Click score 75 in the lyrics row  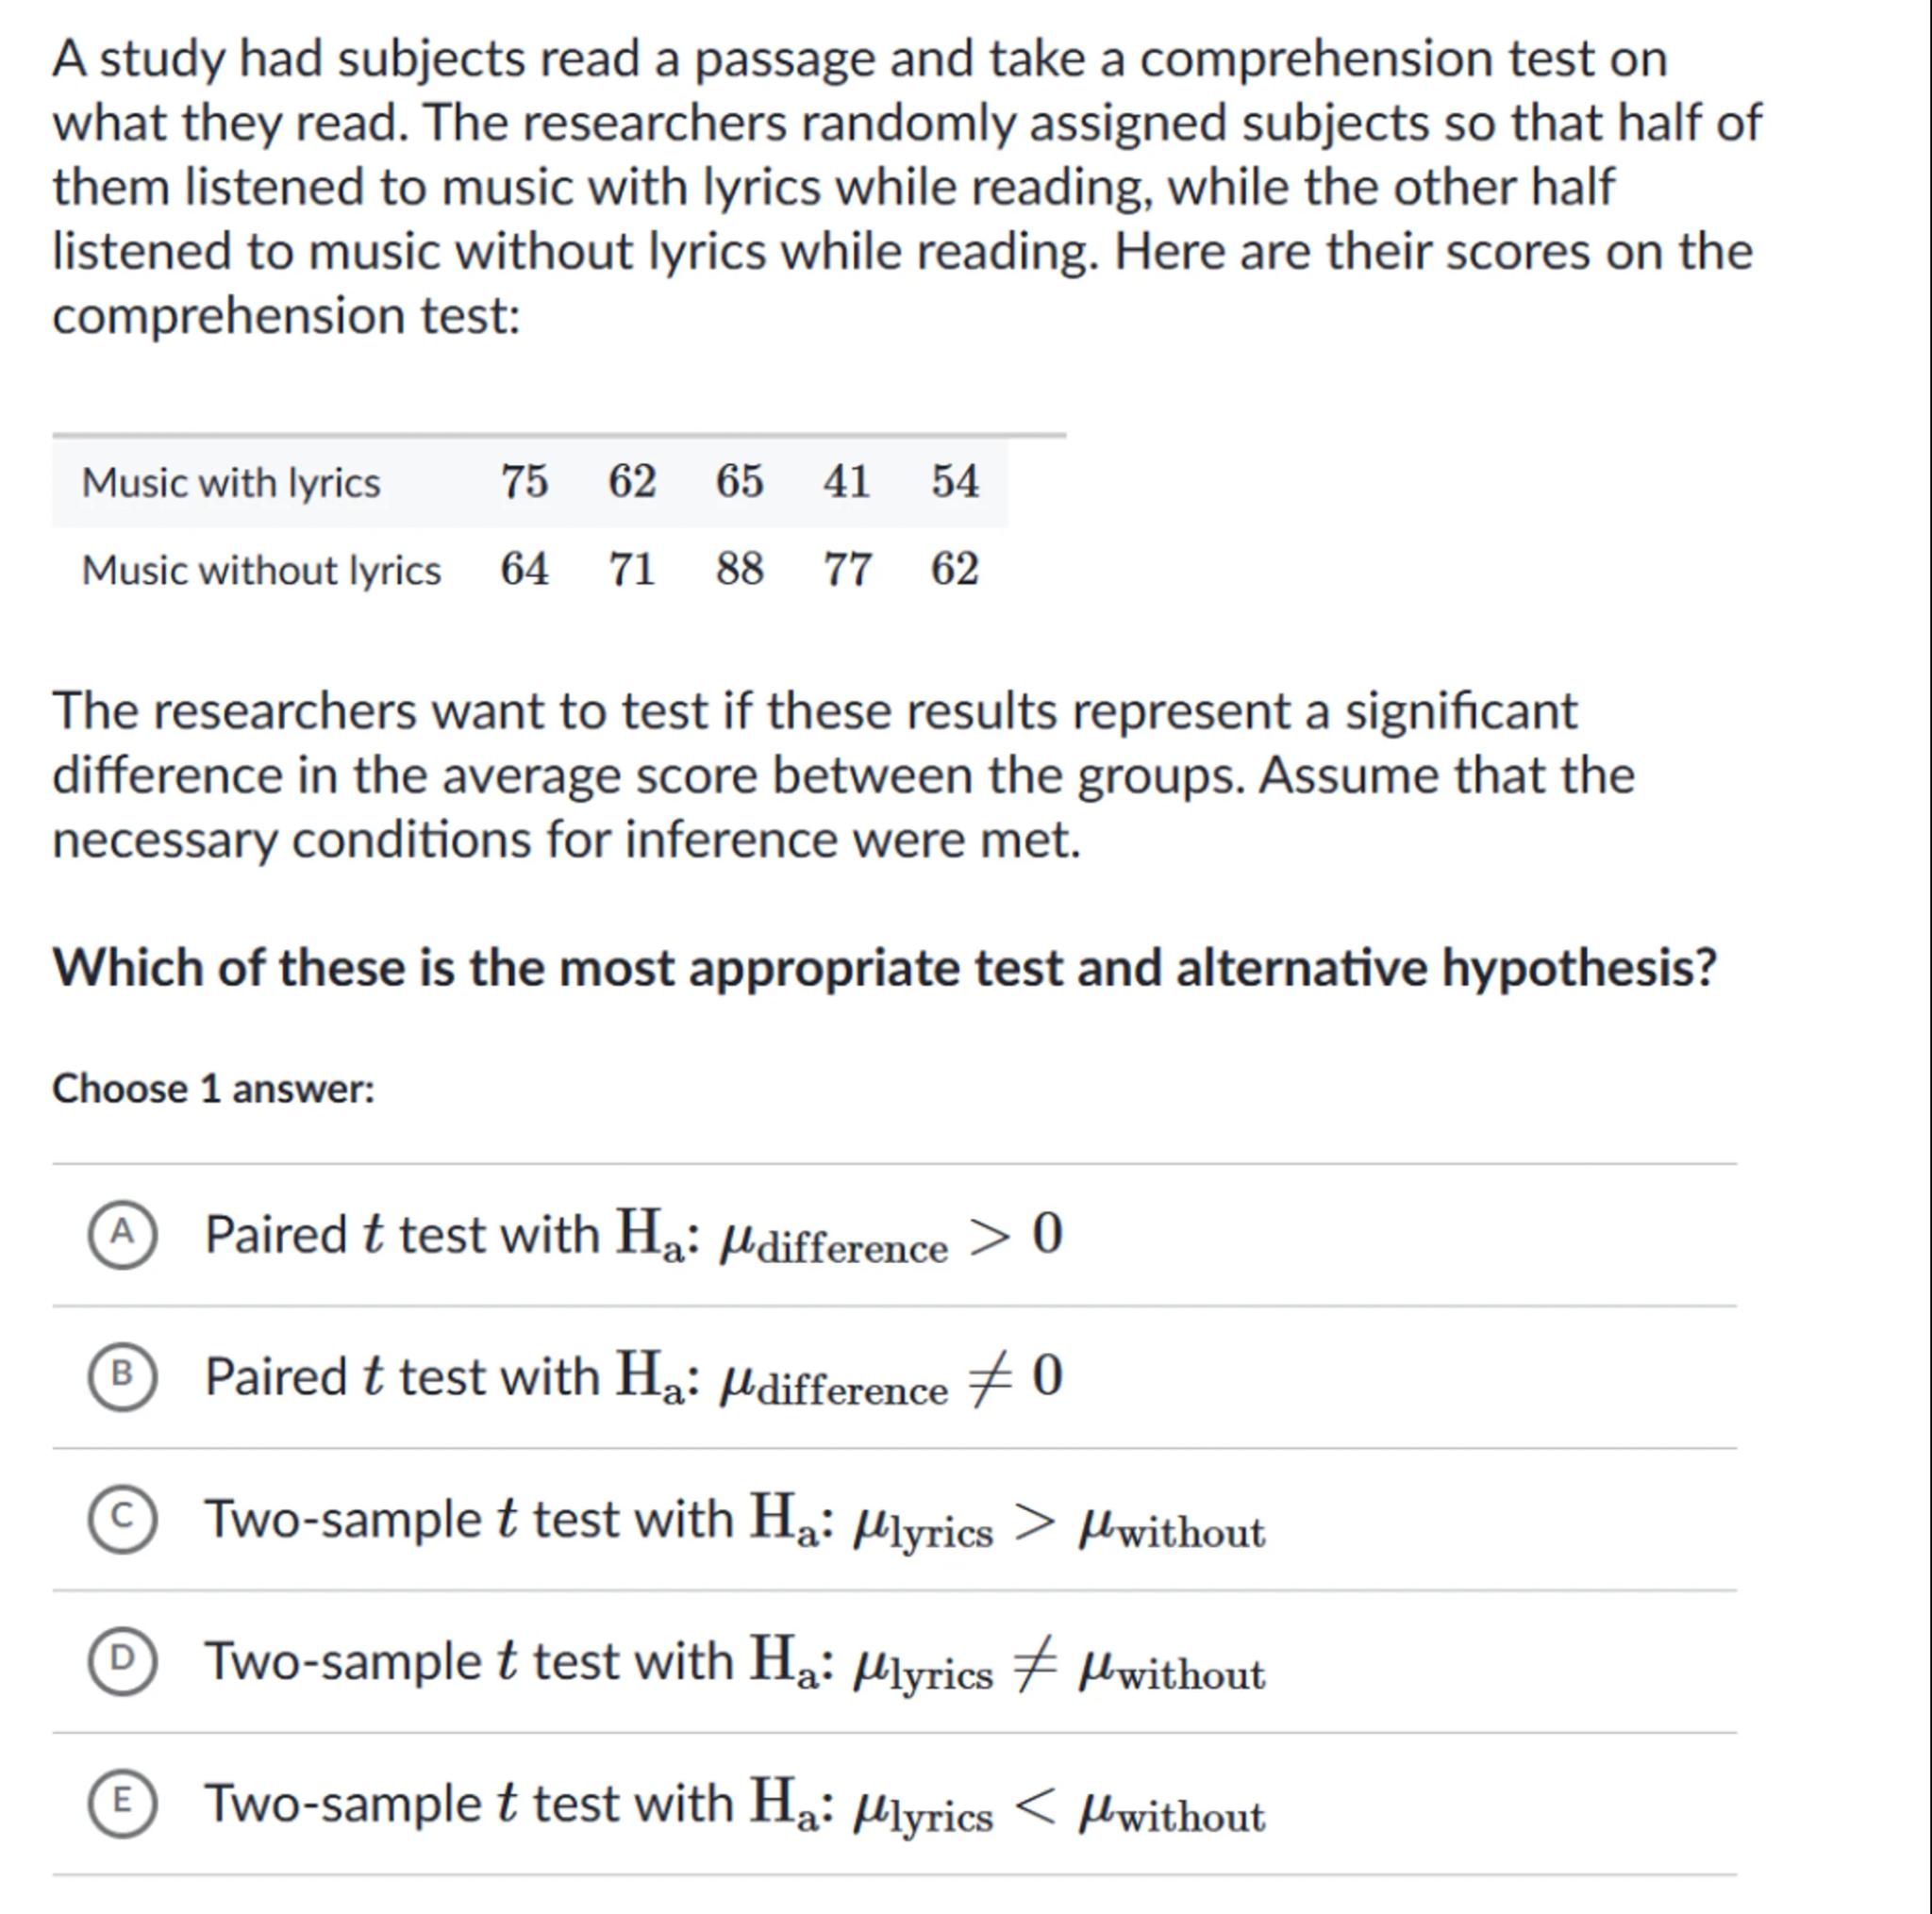click(525, 482)
